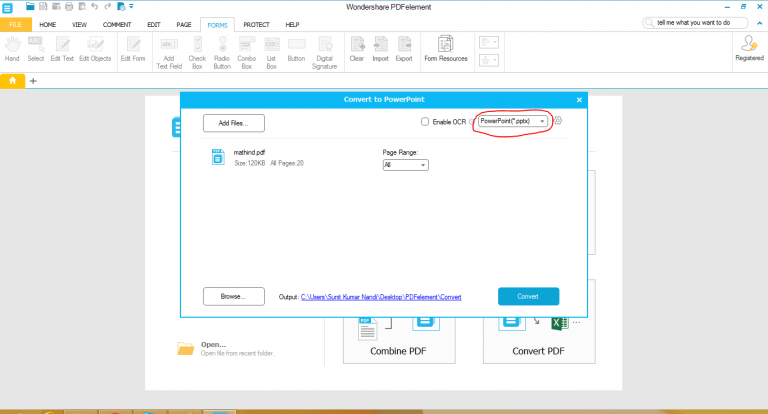Click the blue Convert button

[528, 296]
